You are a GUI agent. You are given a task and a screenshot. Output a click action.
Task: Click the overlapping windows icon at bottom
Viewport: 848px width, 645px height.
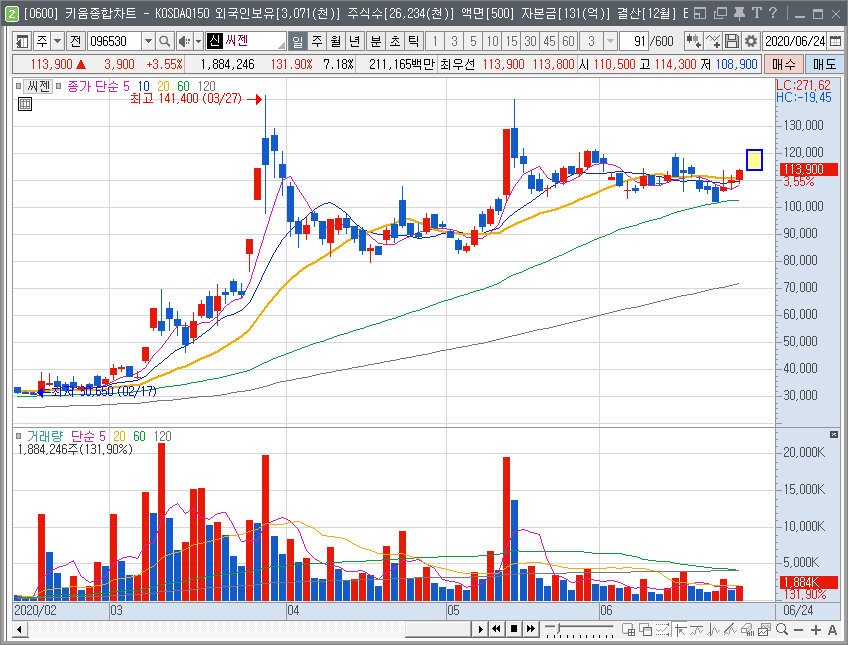pos(645,629)
